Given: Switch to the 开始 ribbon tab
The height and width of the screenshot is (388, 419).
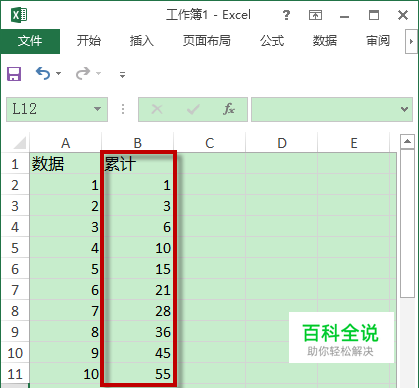Looking at the screenshot, I should (x=89, y=41).
